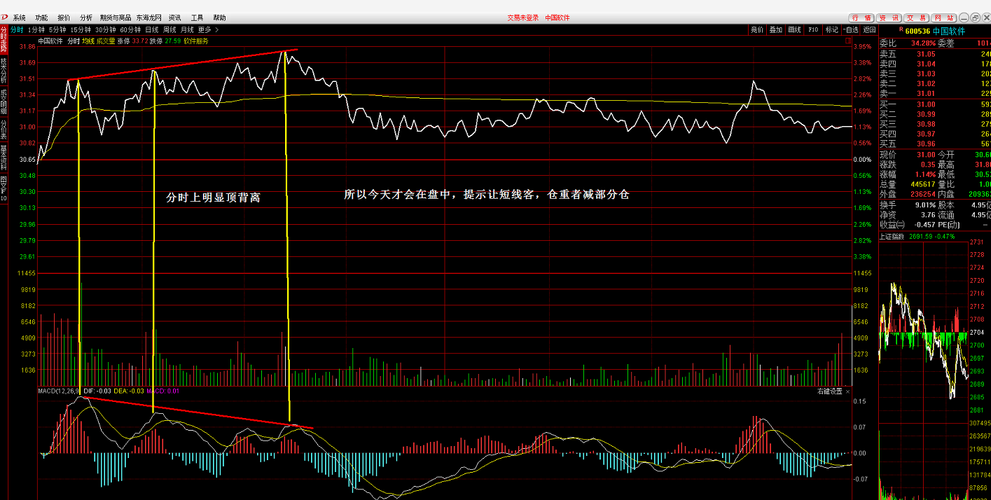
Task: Open the 工具 menu
Action: click(x=197, y=18)
